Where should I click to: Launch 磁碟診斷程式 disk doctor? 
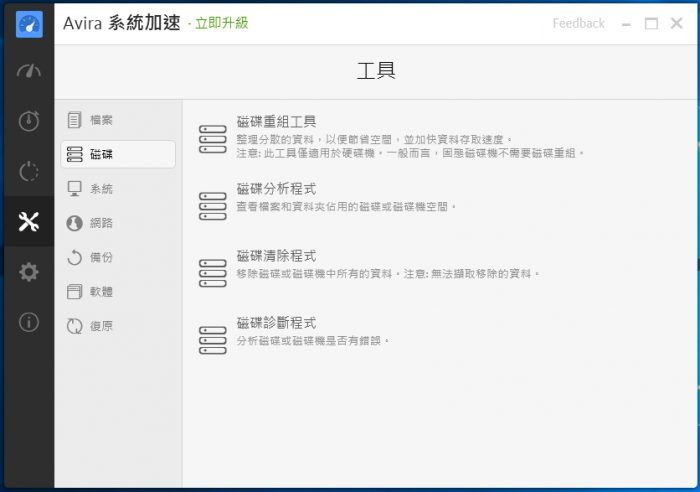(x=276, y=322)
